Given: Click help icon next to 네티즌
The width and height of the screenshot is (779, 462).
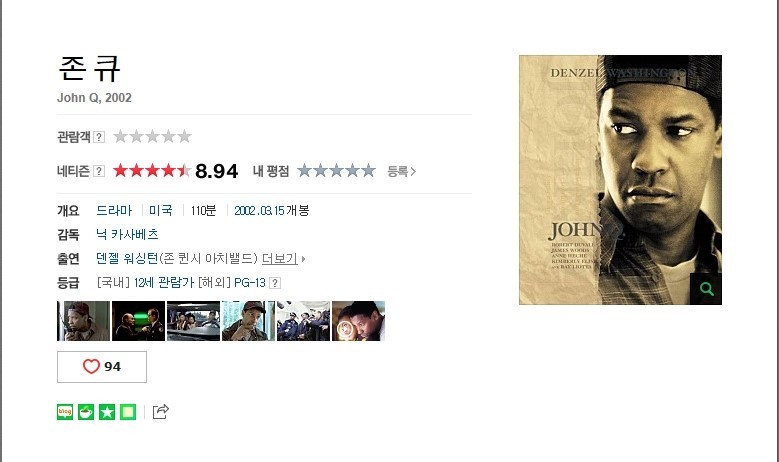Looking at the screenshot, I should click(99, 171).
